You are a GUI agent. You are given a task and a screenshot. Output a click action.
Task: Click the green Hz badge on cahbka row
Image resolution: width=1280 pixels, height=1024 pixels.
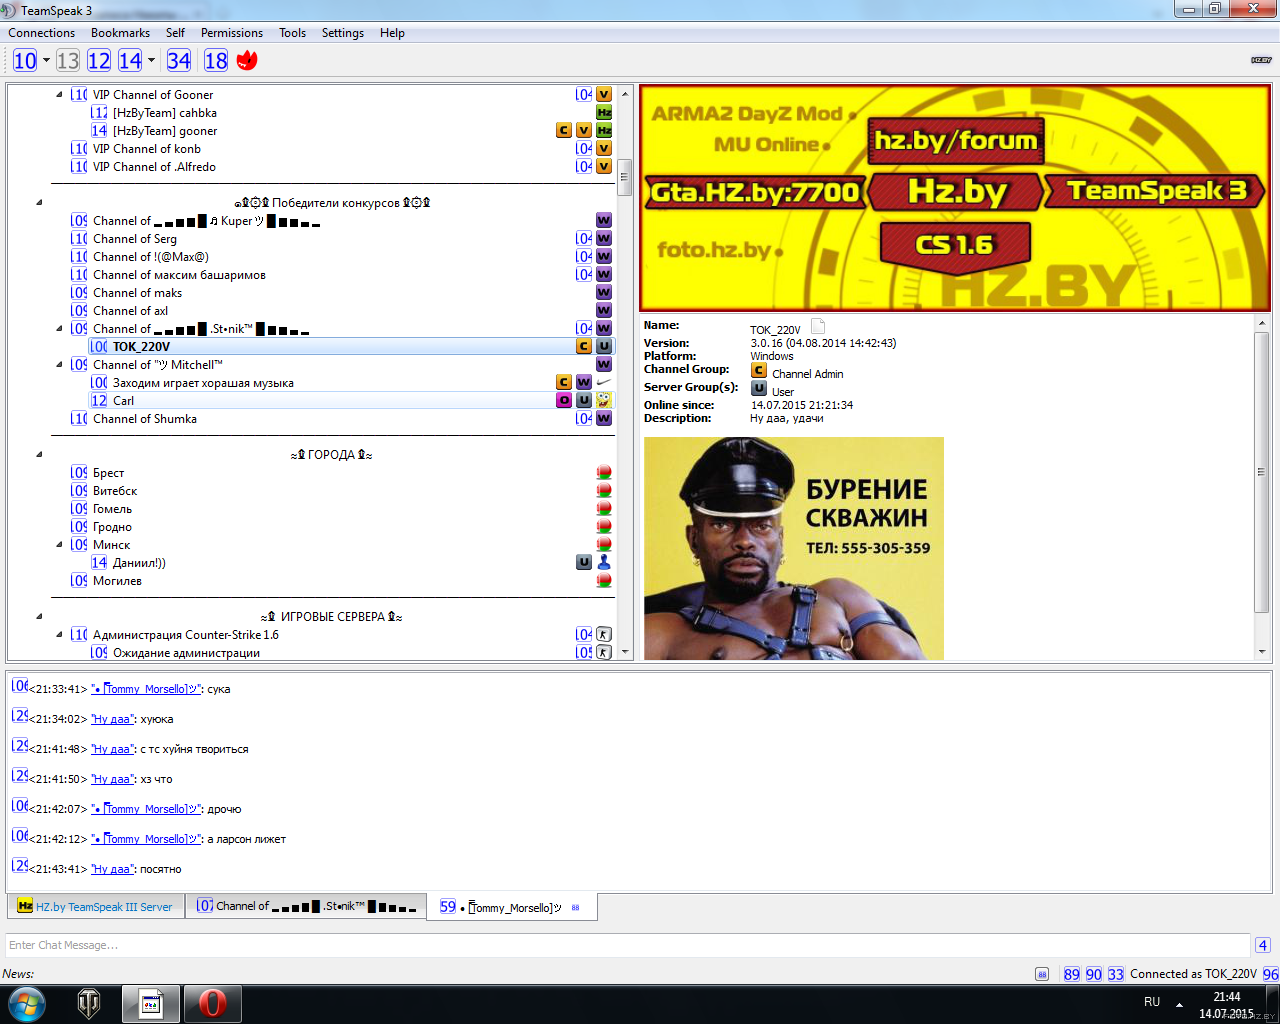click(x=604, y=113)
